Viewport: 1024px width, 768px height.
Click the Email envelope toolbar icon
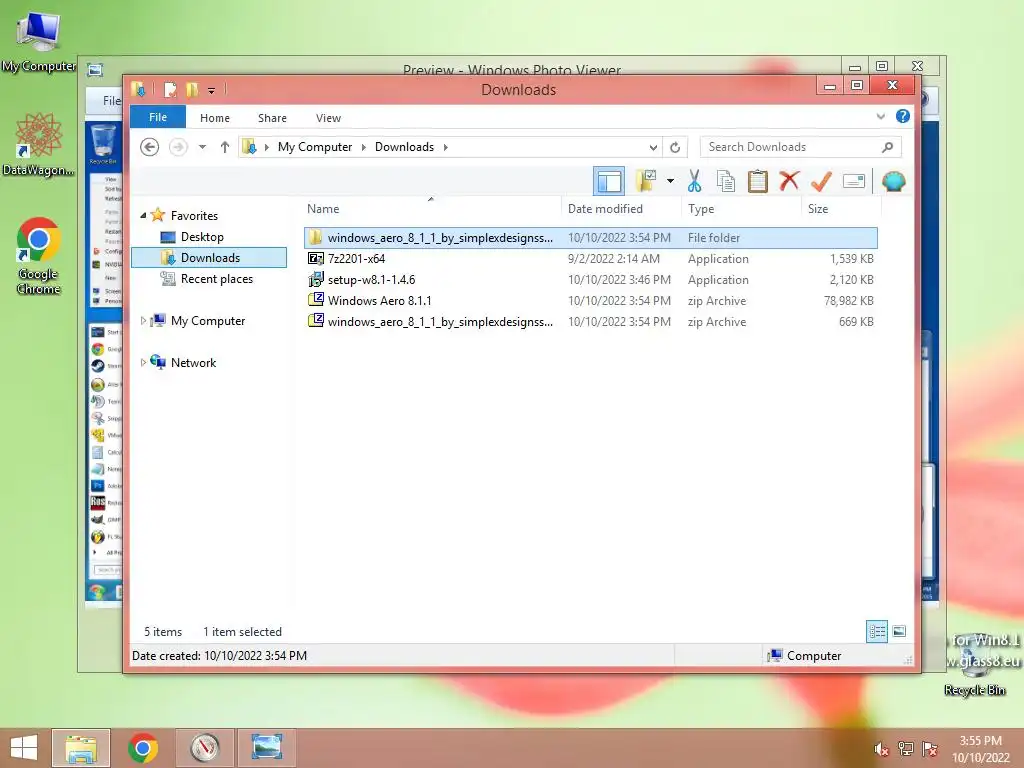tap(854, 181)
